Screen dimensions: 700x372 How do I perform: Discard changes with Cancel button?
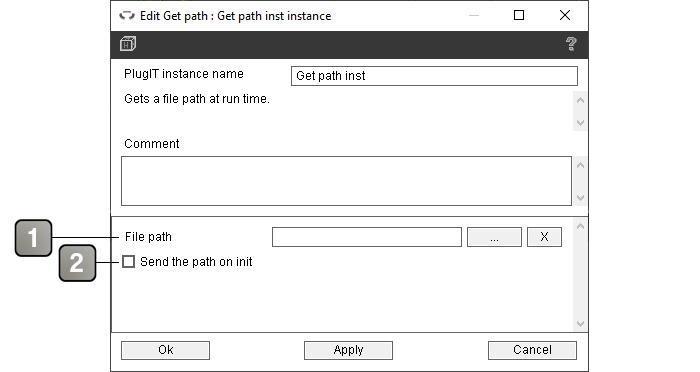(x=532, y=350)
